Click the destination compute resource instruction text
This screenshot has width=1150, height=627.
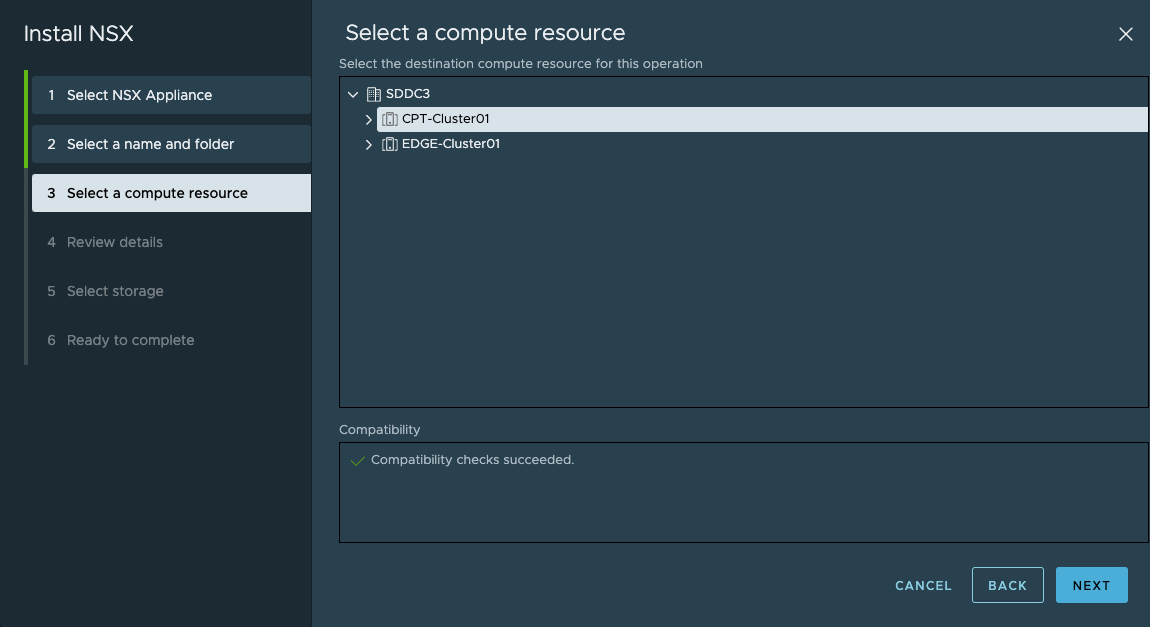click(x=521, y=64)
